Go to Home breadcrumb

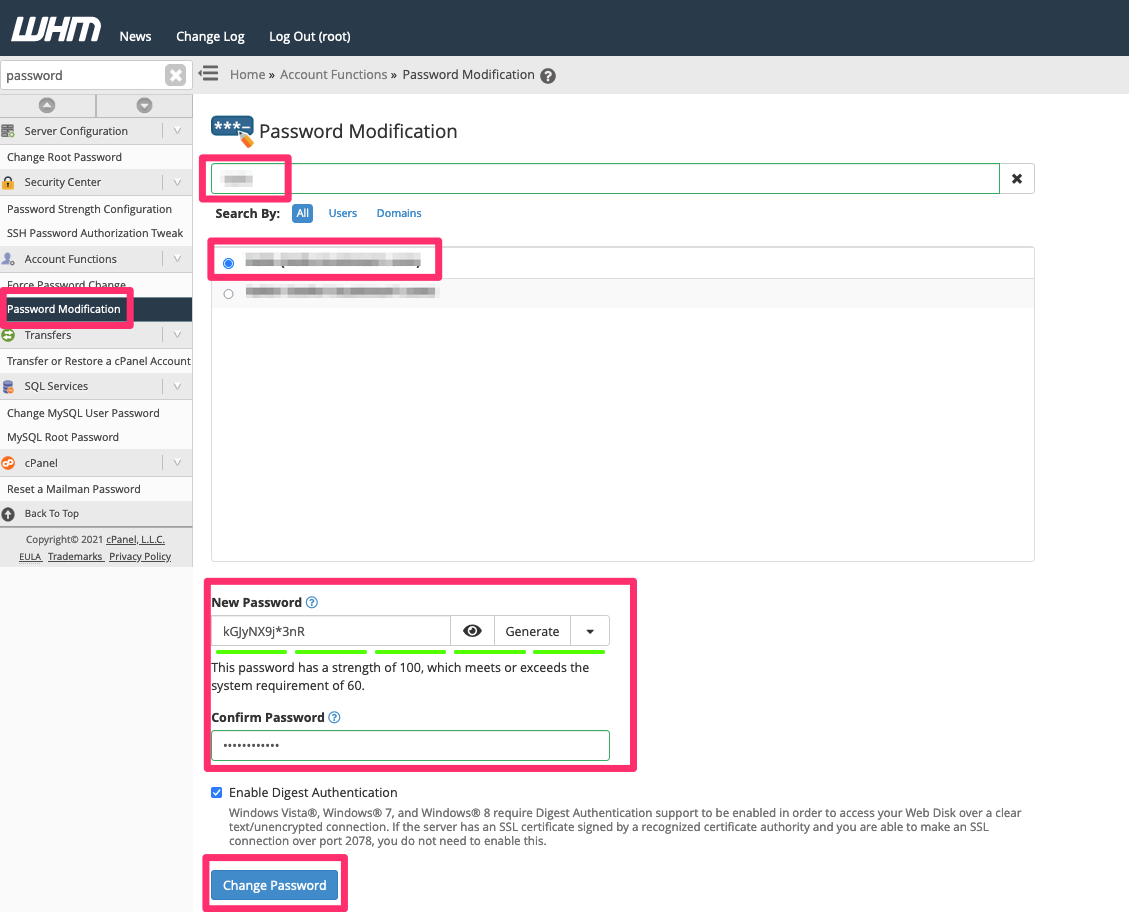click(247, 75)
